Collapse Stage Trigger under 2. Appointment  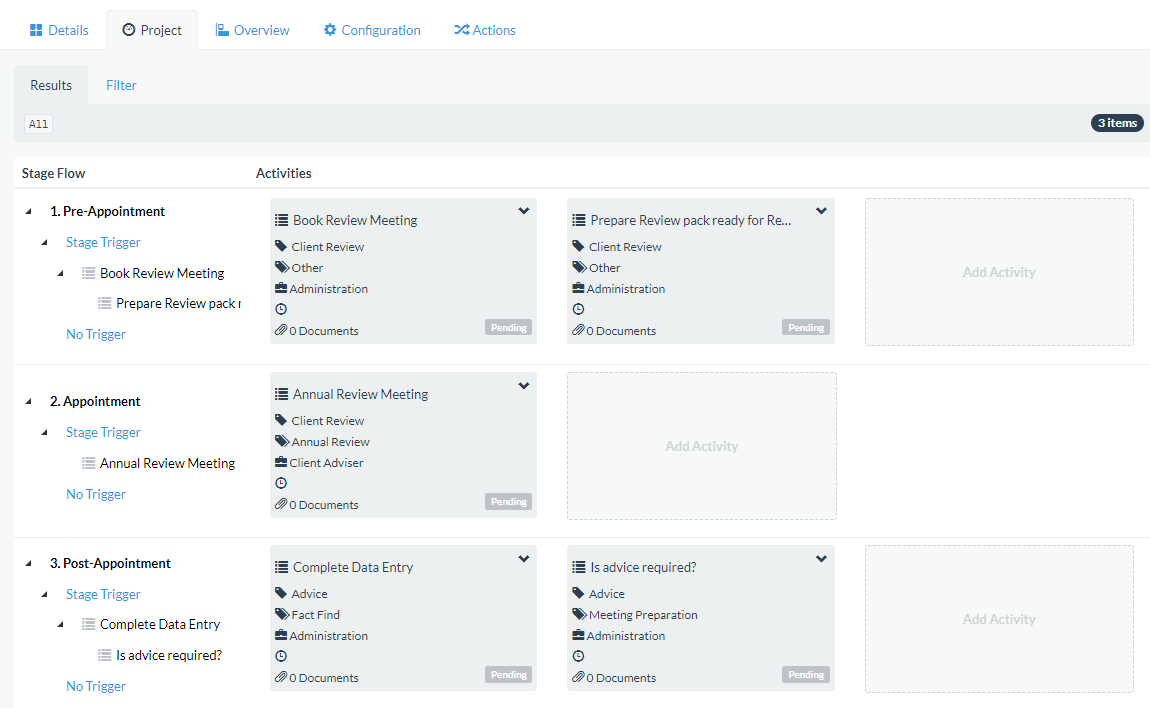44,433
